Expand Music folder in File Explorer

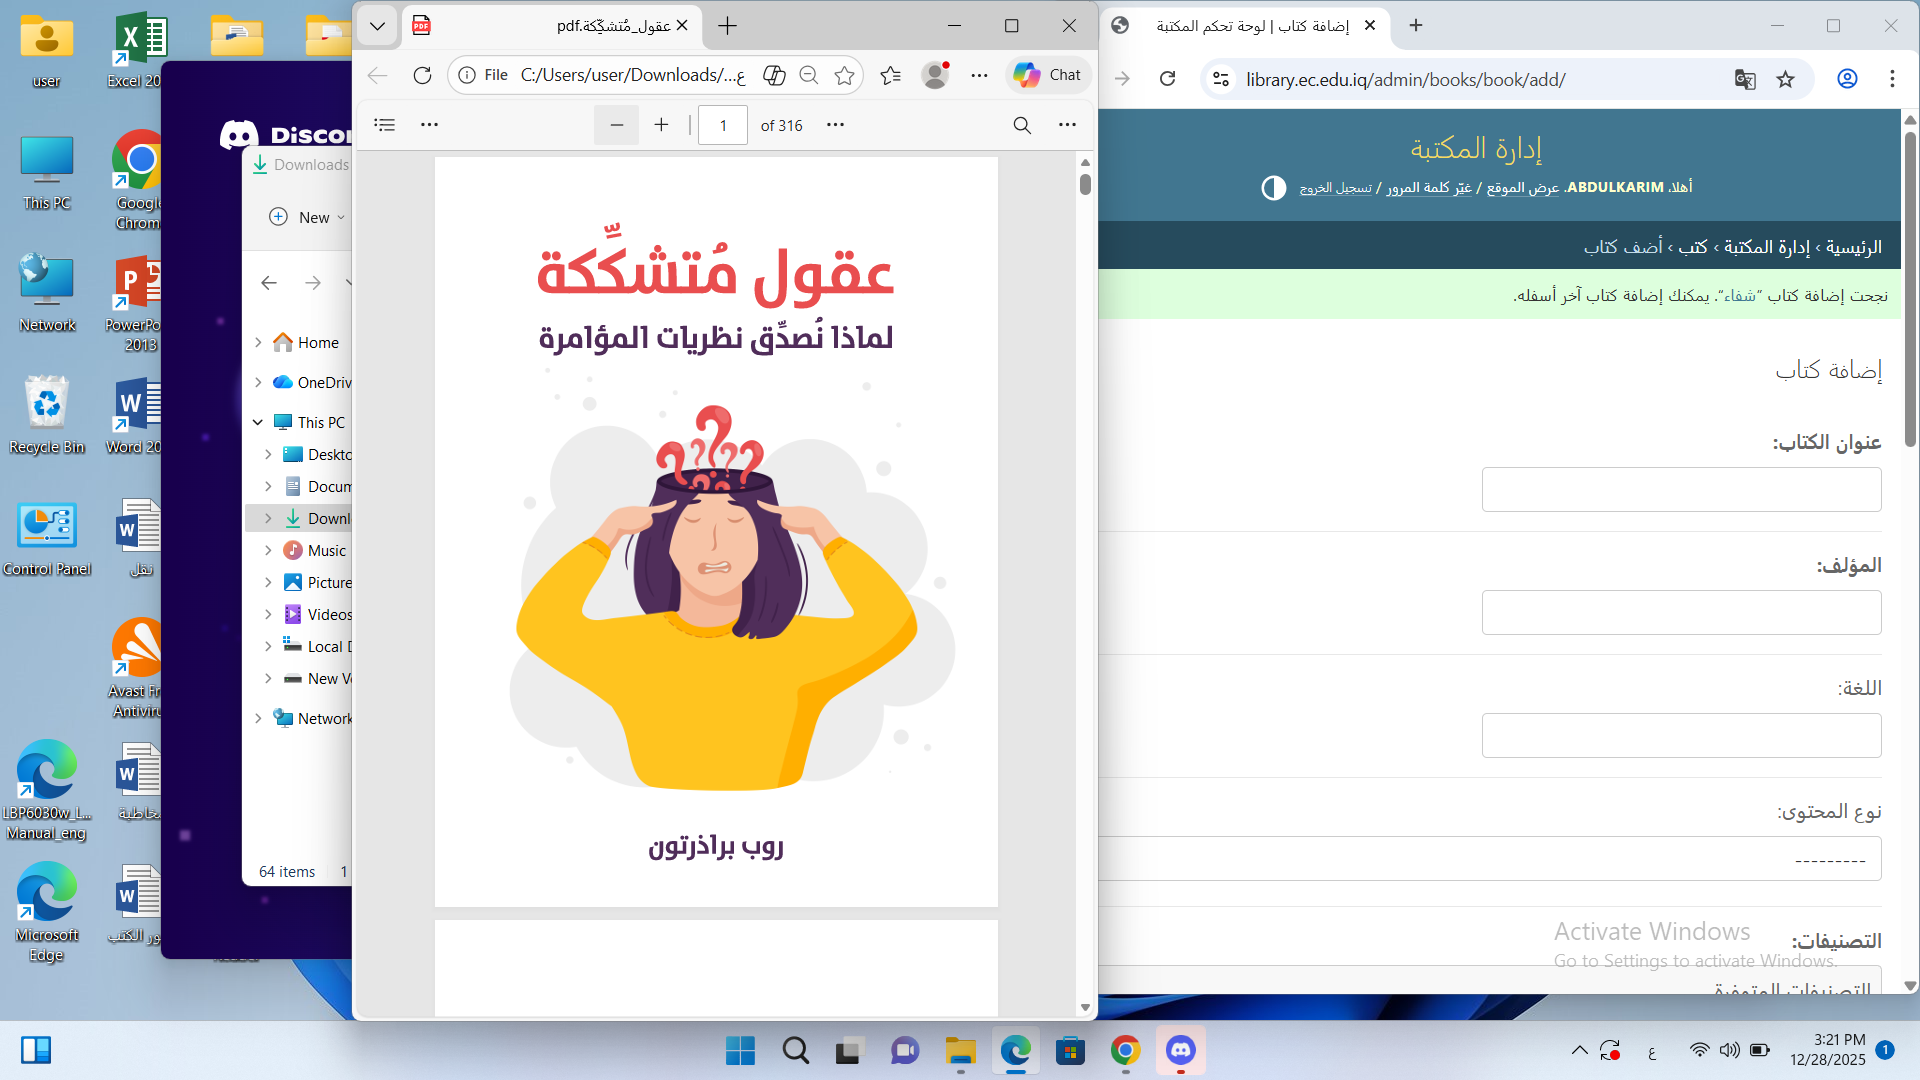point(268,551)
